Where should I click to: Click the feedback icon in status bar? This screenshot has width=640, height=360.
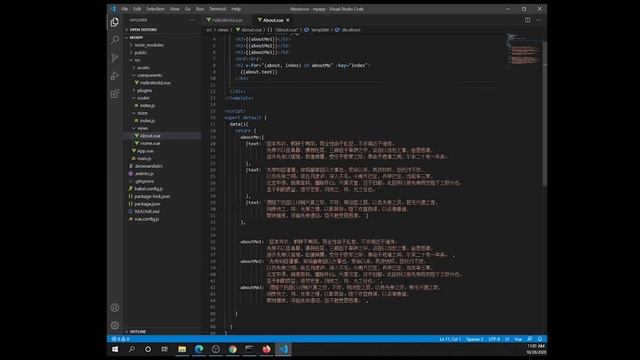click(530, 339)
